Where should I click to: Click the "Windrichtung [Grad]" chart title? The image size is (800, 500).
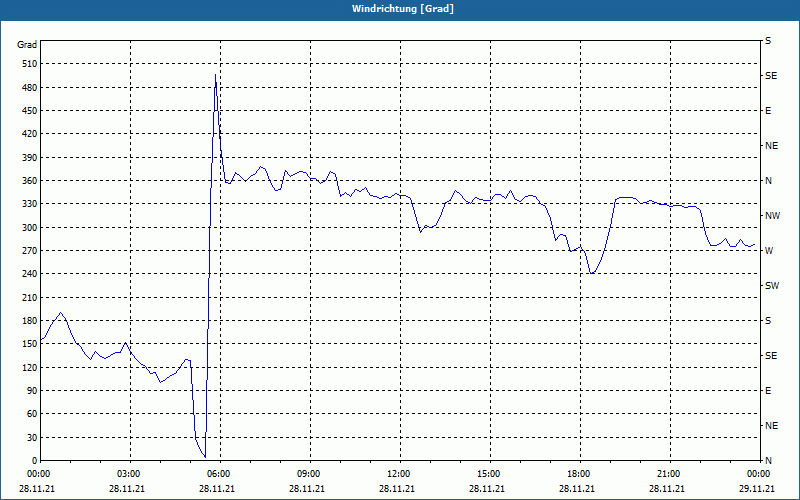[x=403, y=9]
